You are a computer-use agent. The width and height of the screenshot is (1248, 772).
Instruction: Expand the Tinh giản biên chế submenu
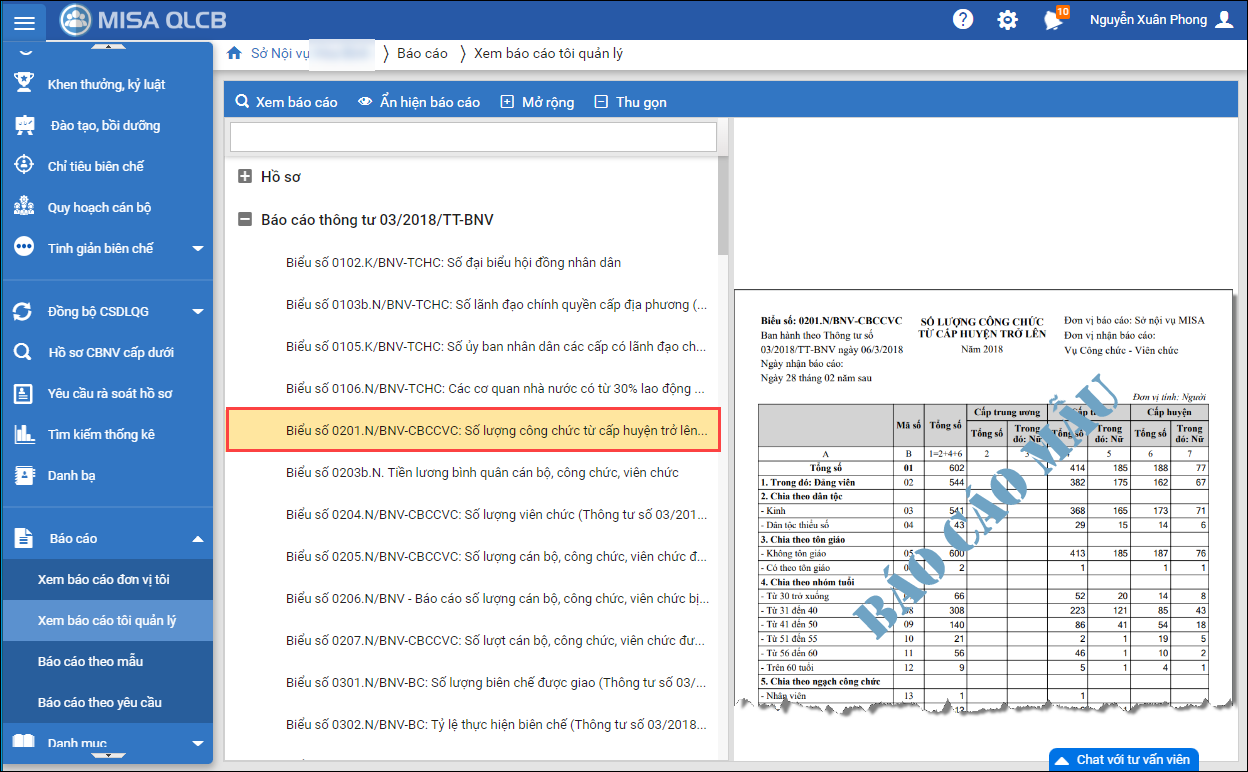197,249
